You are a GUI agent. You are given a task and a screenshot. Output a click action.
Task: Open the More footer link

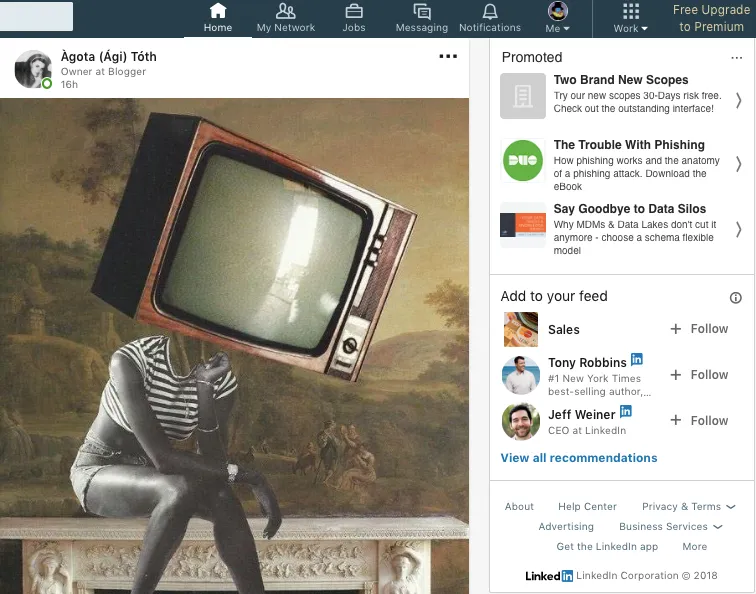click(x=695, y=546)
